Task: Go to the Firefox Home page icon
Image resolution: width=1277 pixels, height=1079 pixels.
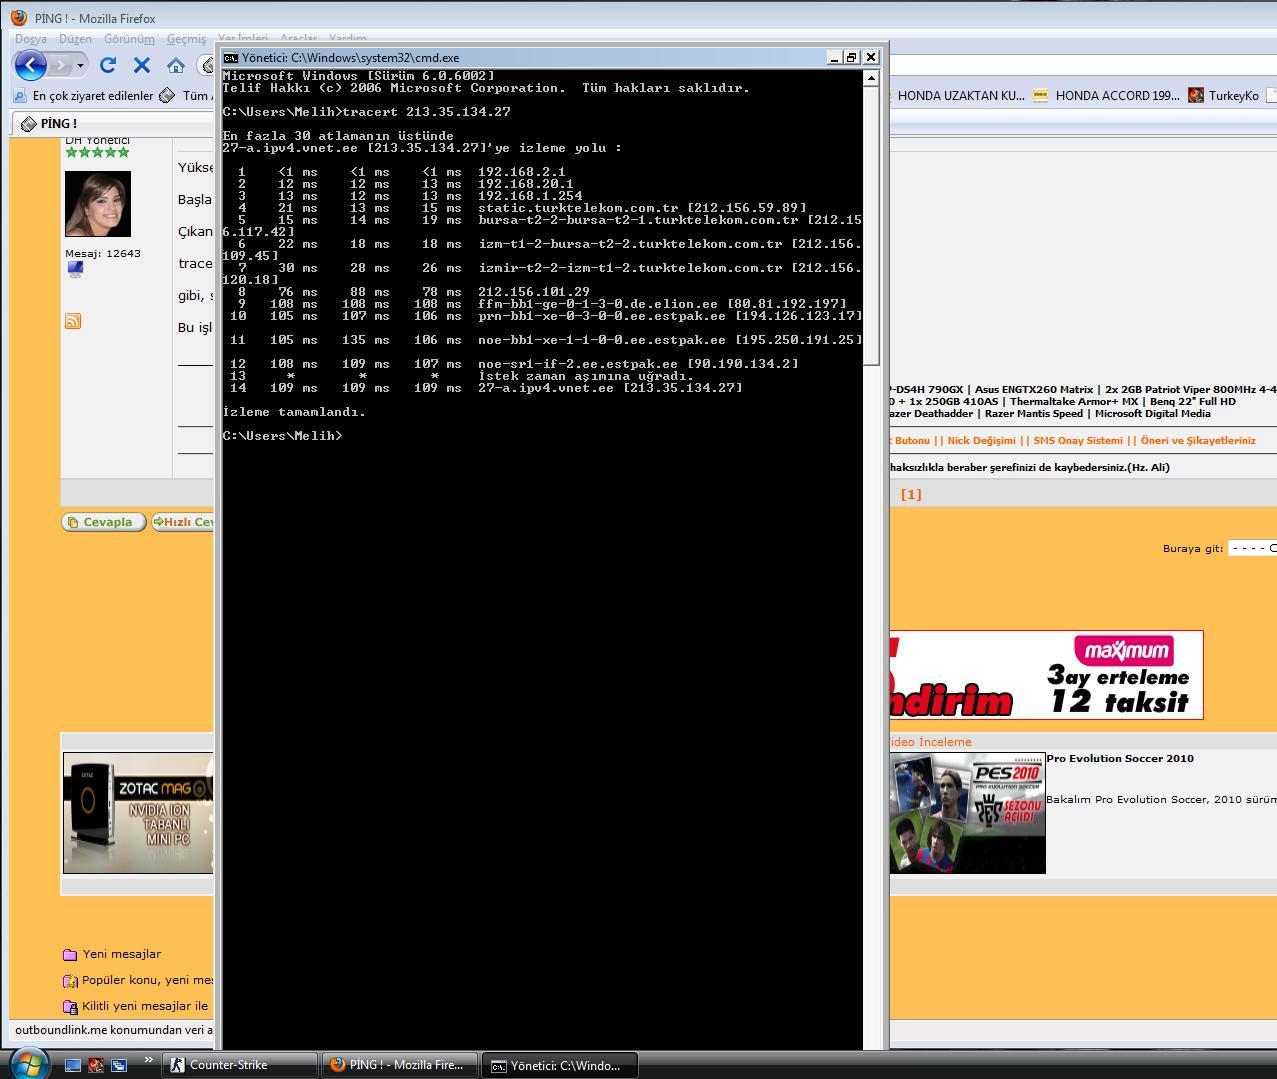Action: (x=176, y=65)
